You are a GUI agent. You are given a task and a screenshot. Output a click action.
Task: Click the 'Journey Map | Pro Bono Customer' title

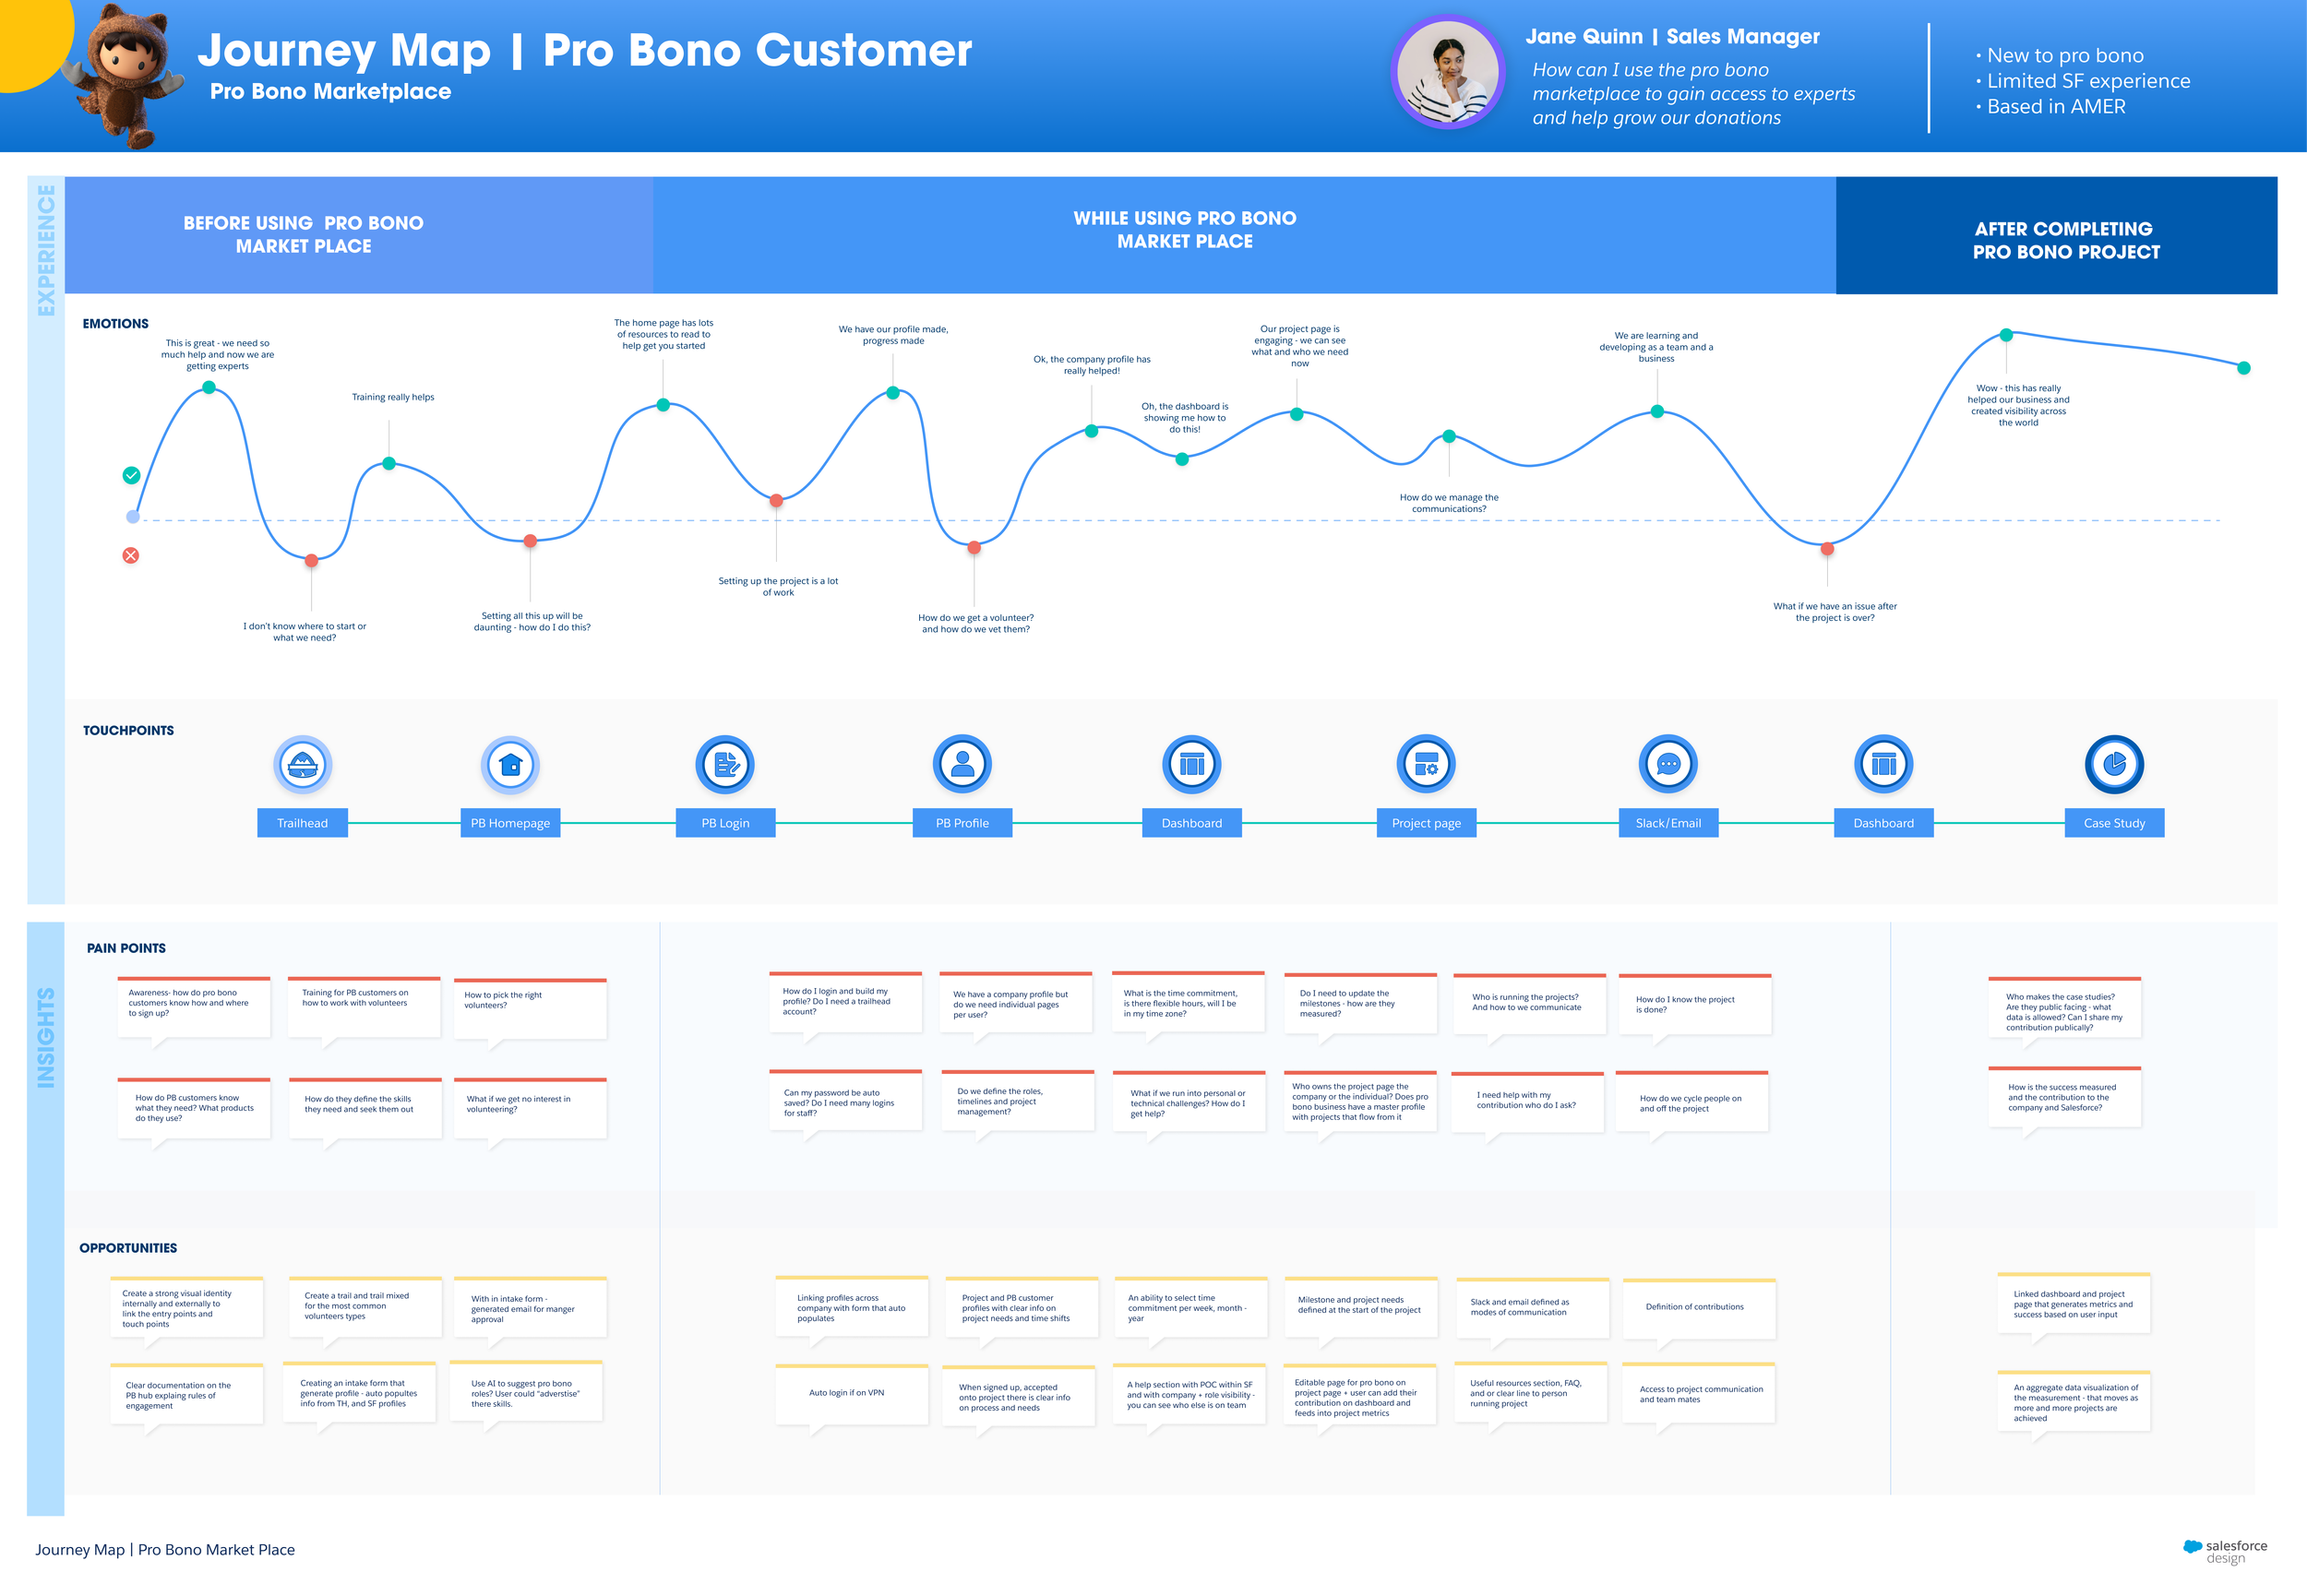[x=584, y=50]
